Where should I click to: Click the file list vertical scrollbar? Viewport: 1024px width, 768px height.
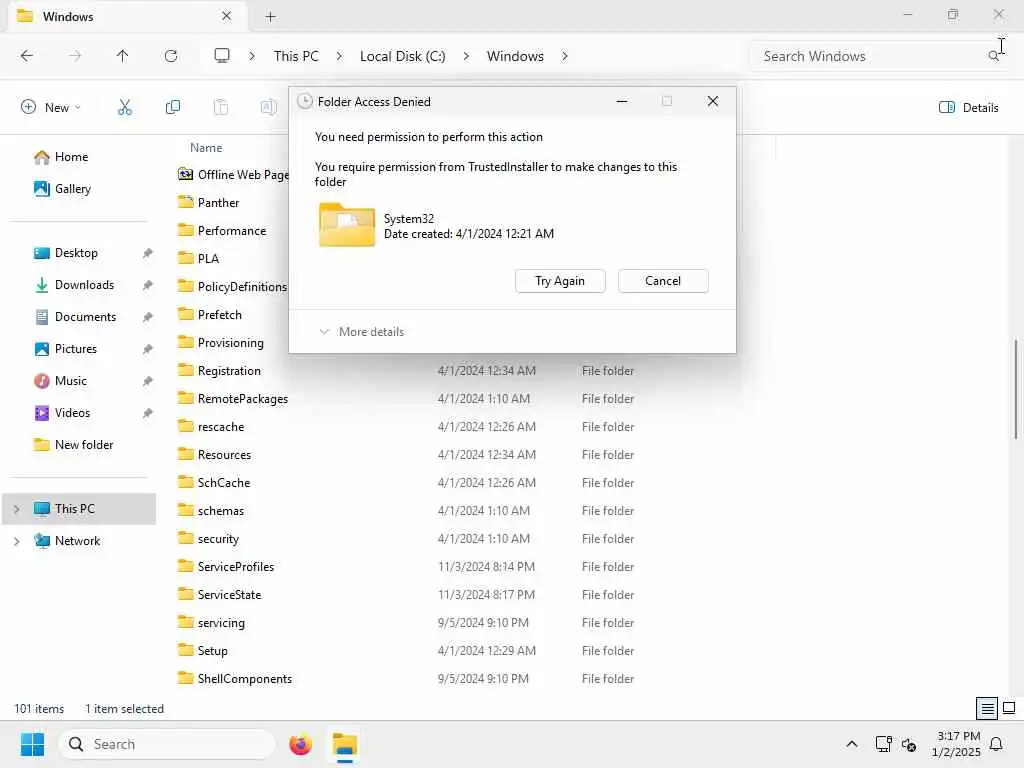(1016, 390)
